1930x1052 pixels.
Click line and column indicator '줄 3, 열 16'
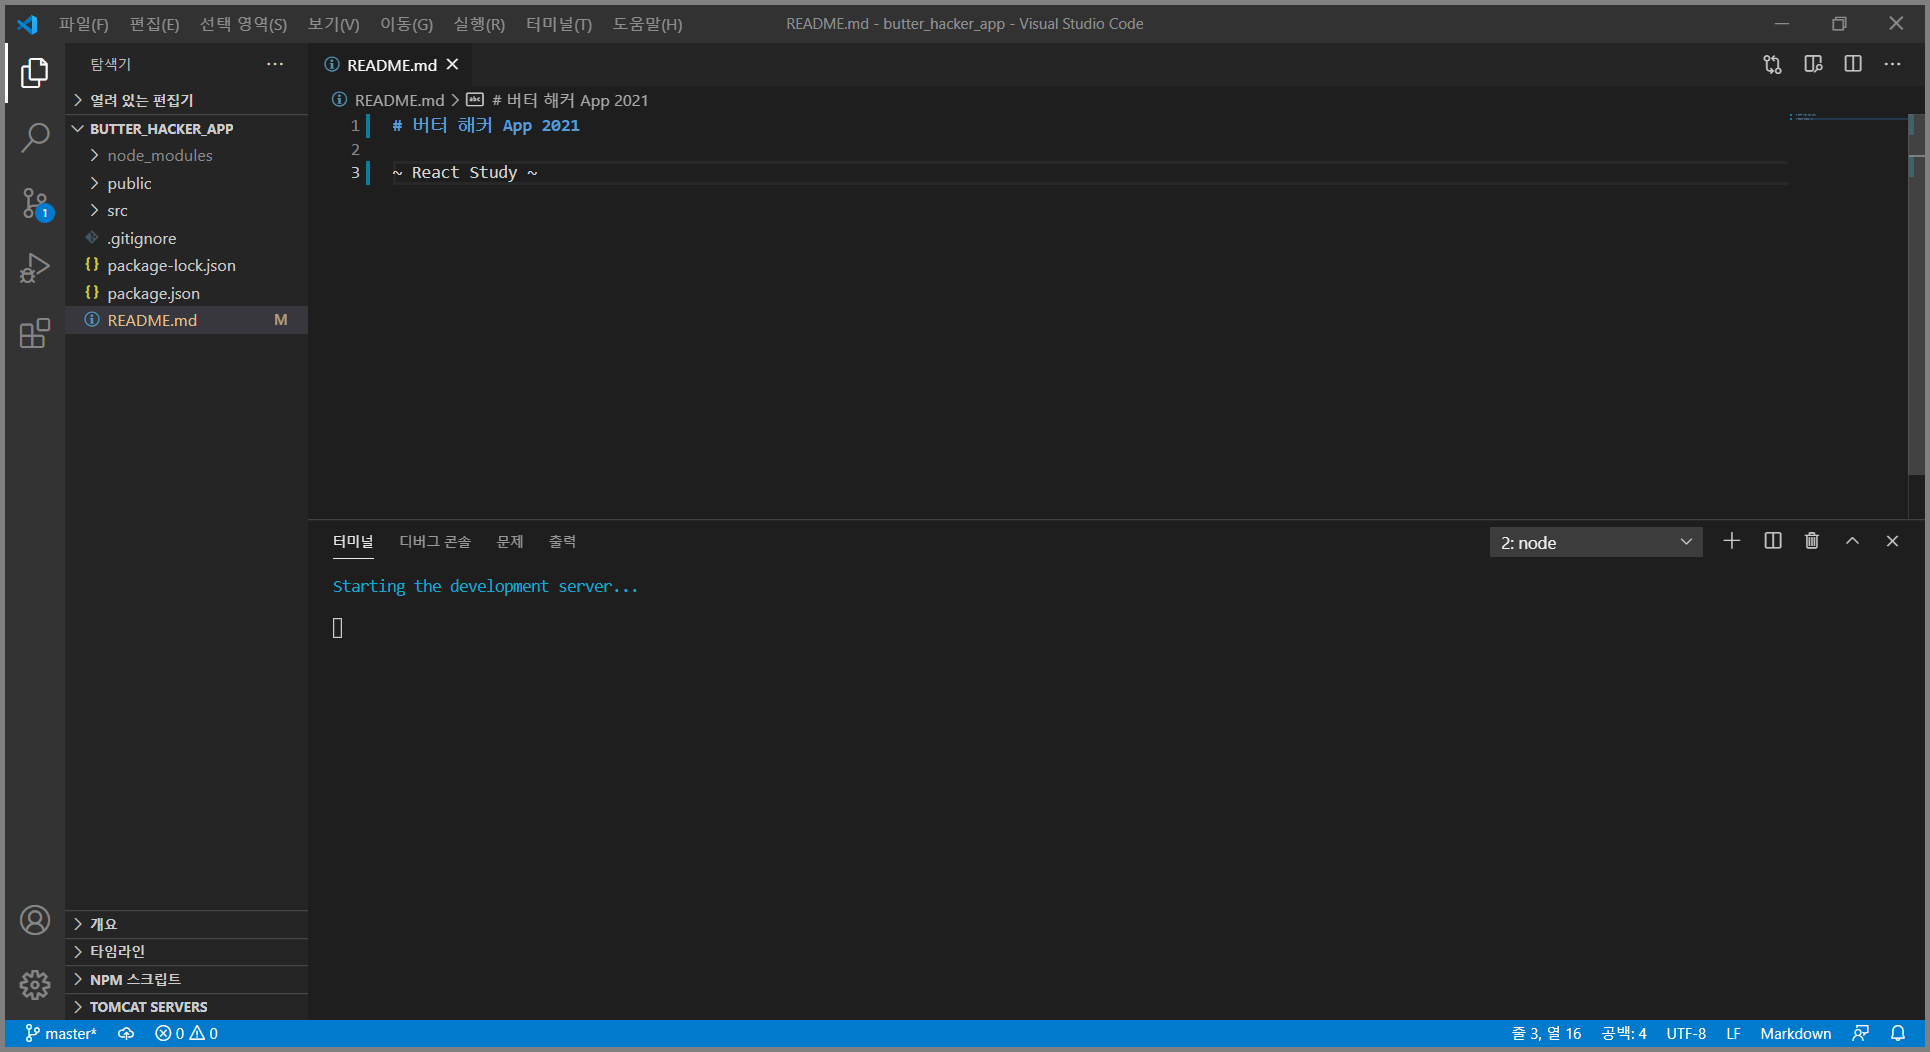(1547, 1033)
